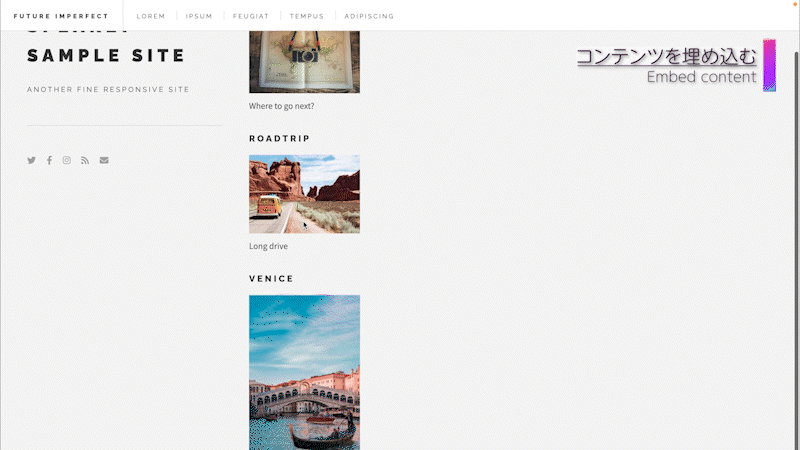Screen dimensions: 800x450
Task: Go to the Feugiat navigation item
Action: [x=251, y=16]
